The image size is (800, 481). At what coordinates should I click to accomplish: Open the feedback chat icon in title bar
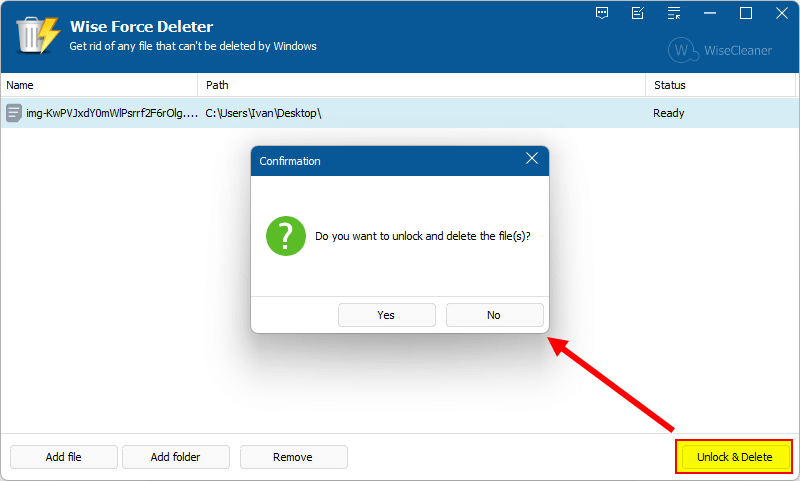[x=602, y=13]
